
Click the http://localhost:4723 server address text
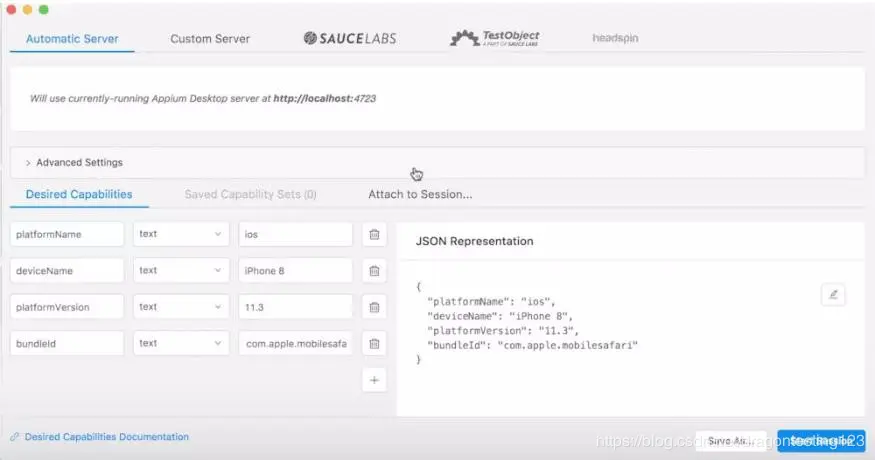pos(324,98)
